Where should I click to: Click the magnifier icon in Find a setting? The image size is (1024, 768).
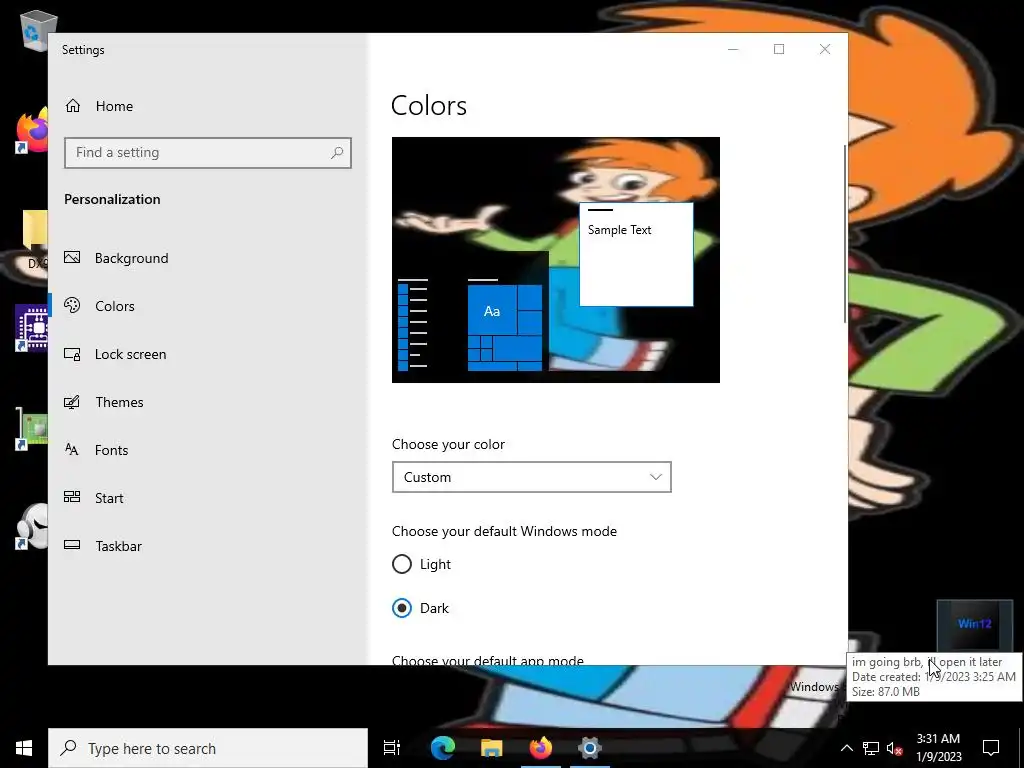(337, 153)
